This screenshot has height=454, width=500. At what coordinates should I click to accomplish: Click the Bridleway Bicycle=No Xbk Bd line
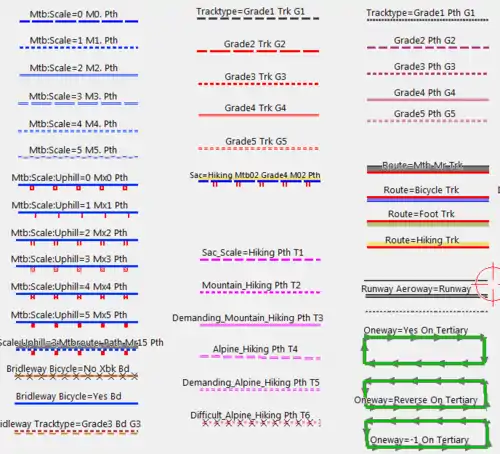coord(76,377)
